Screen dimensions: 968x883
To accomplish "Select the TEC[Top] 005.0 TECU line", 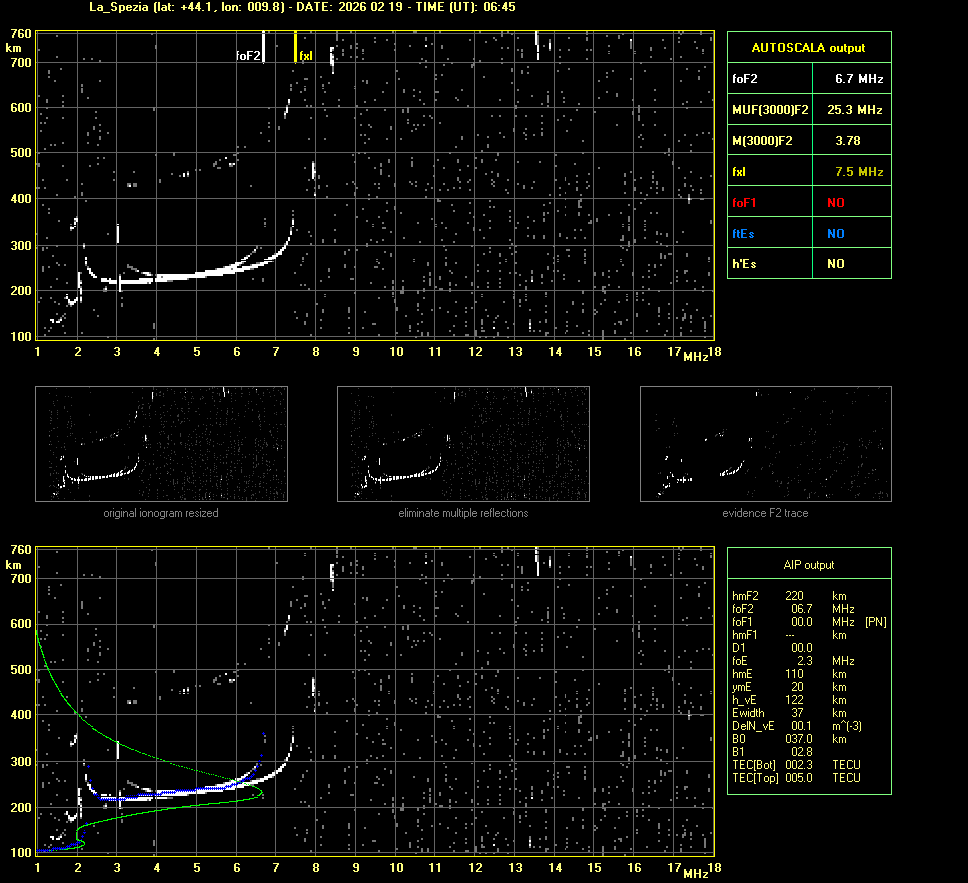I will (x=796, y=778).
